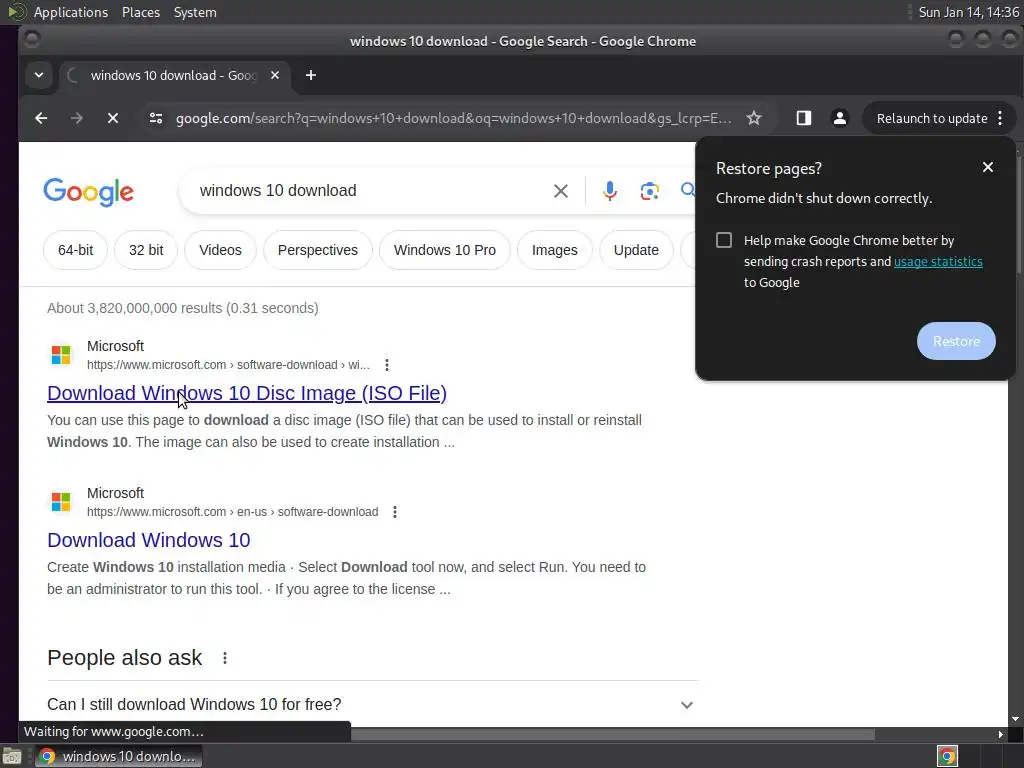
Task: Click the magnifier search icon
Action: [687, 190]
